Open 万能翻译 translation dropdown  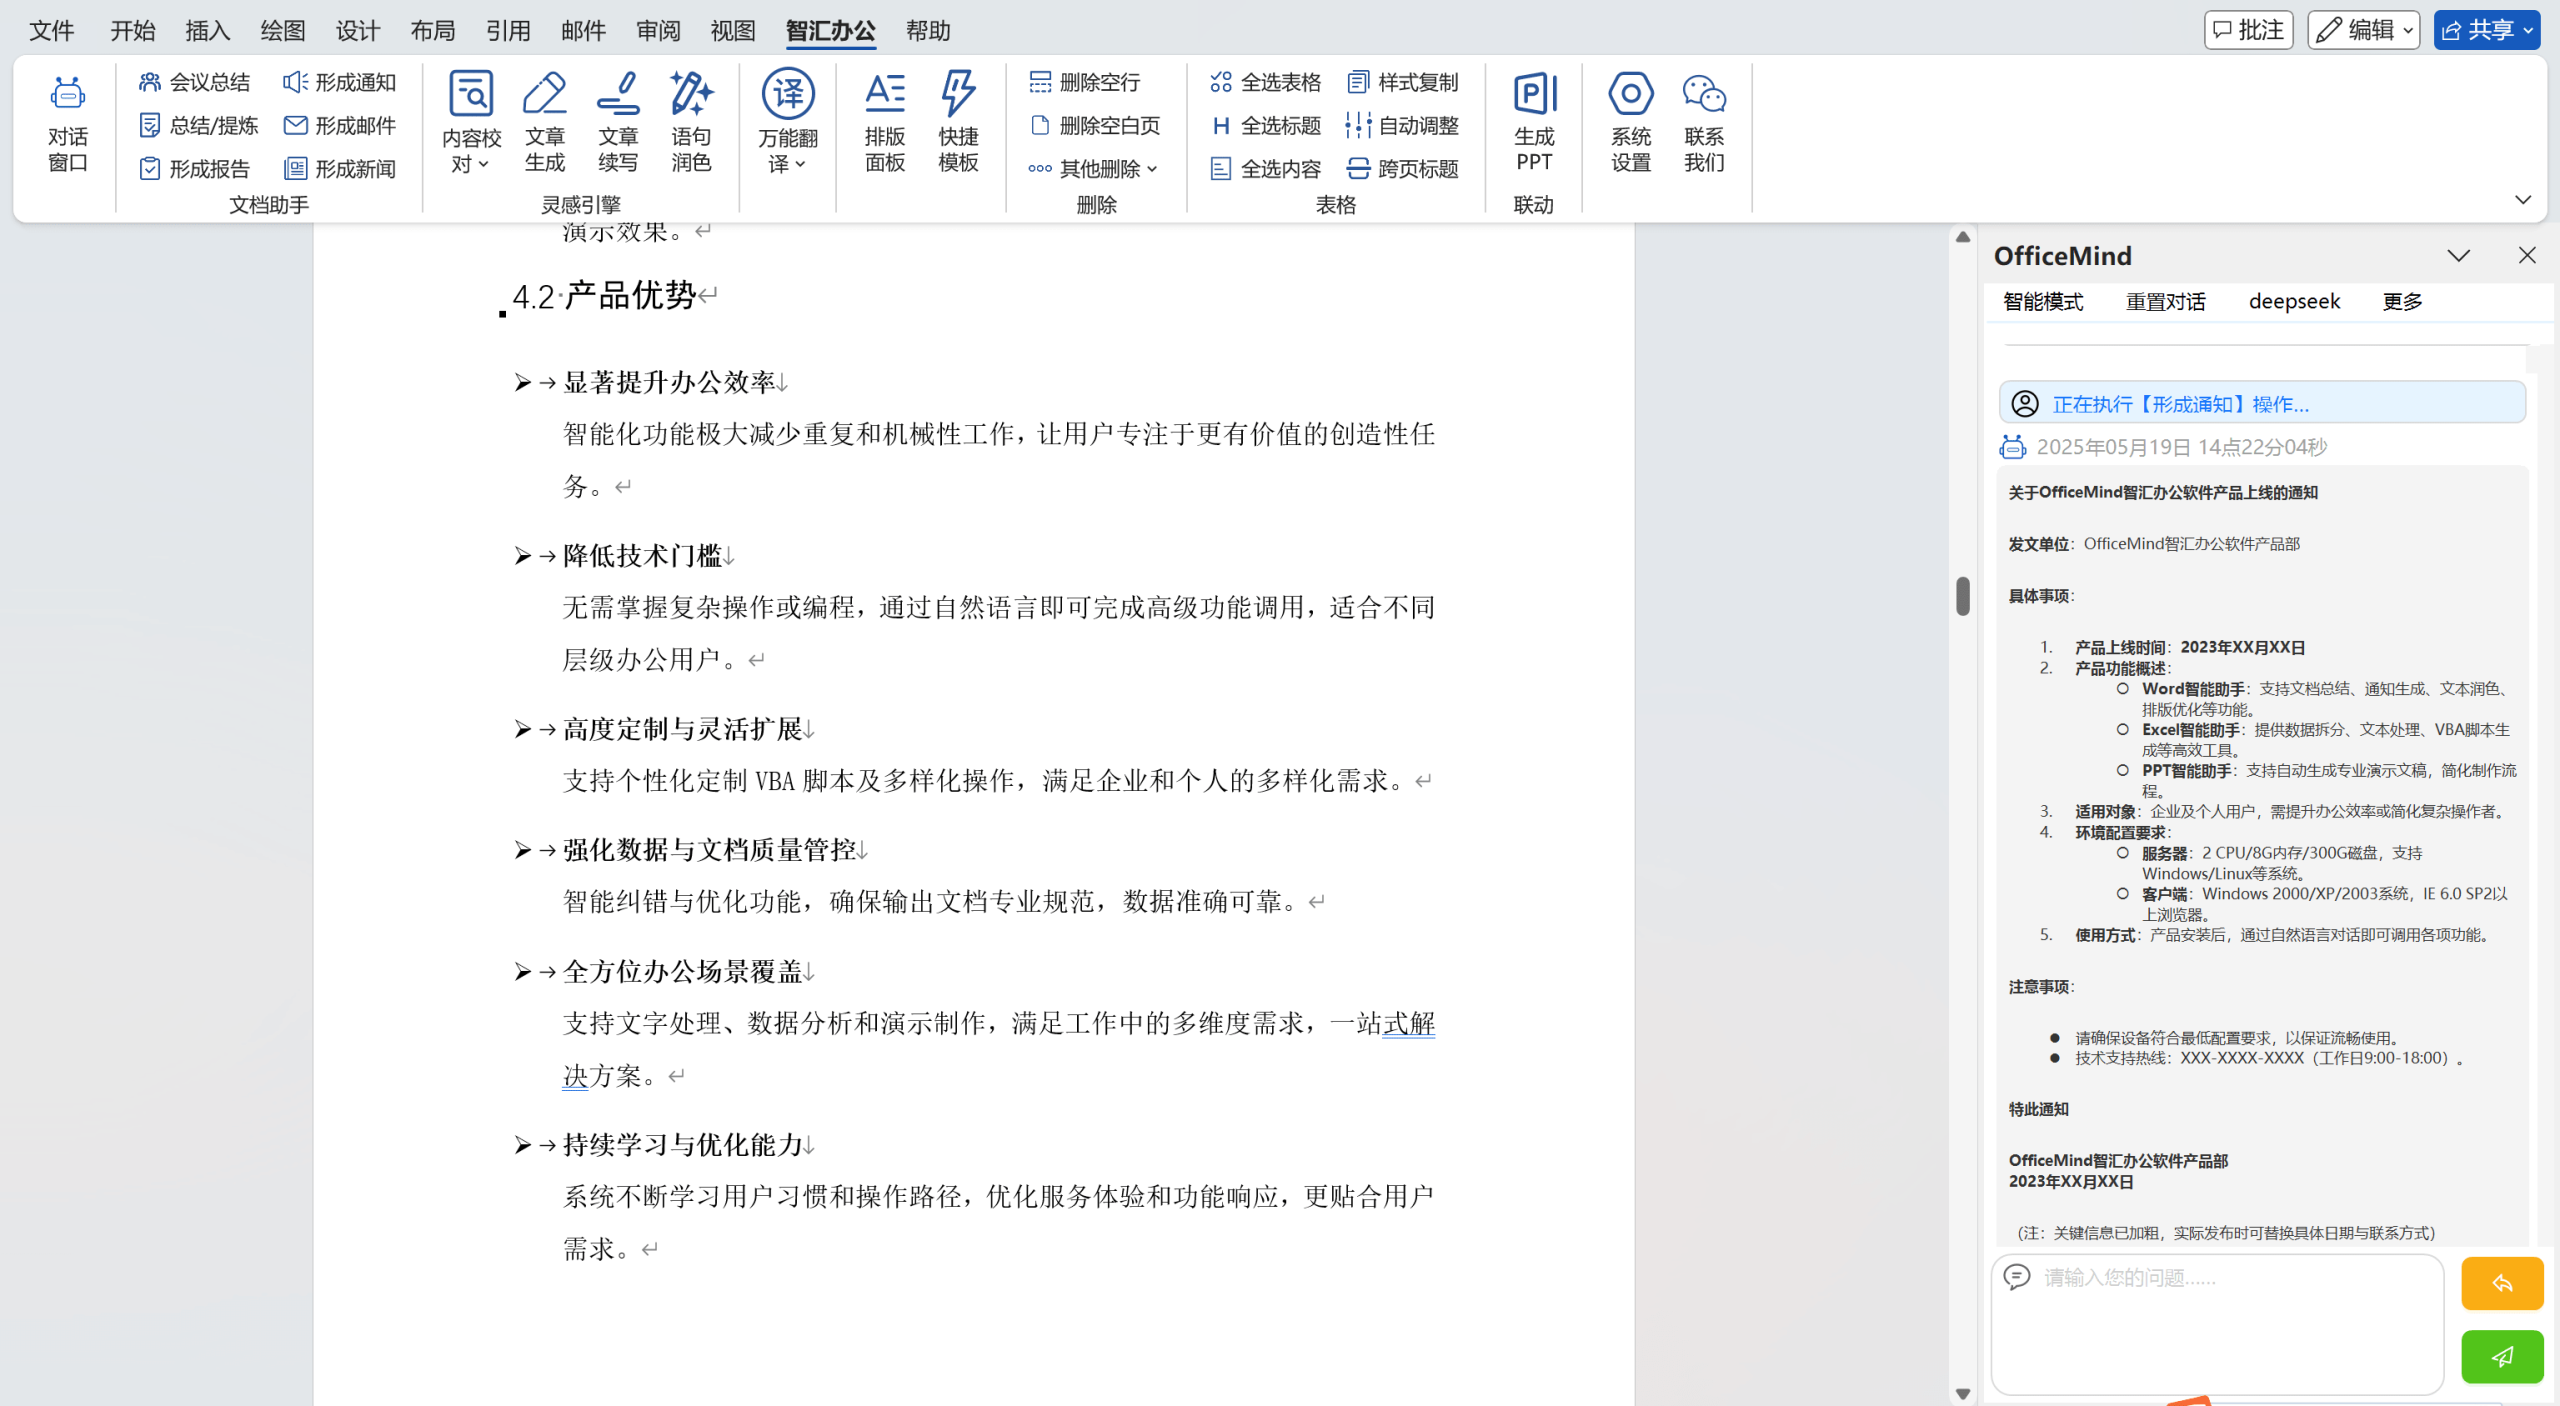tap(788, 122)
